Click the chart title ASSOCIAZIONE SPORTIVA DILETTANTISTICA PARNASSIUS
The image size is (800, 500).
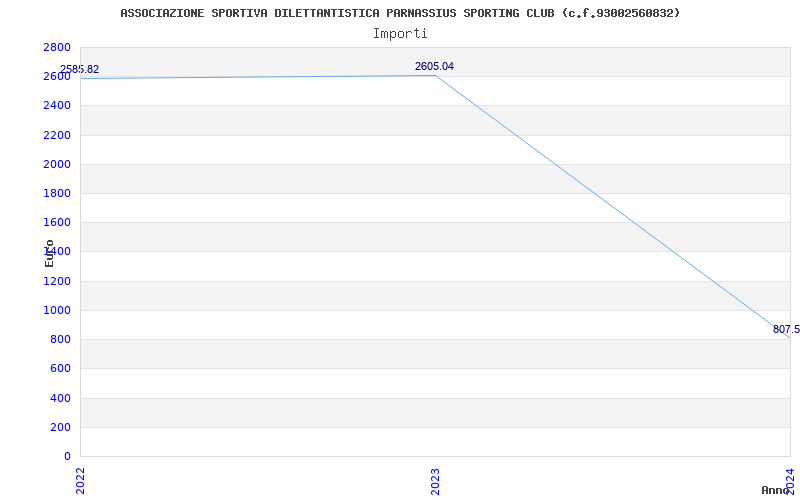point(400,13)
